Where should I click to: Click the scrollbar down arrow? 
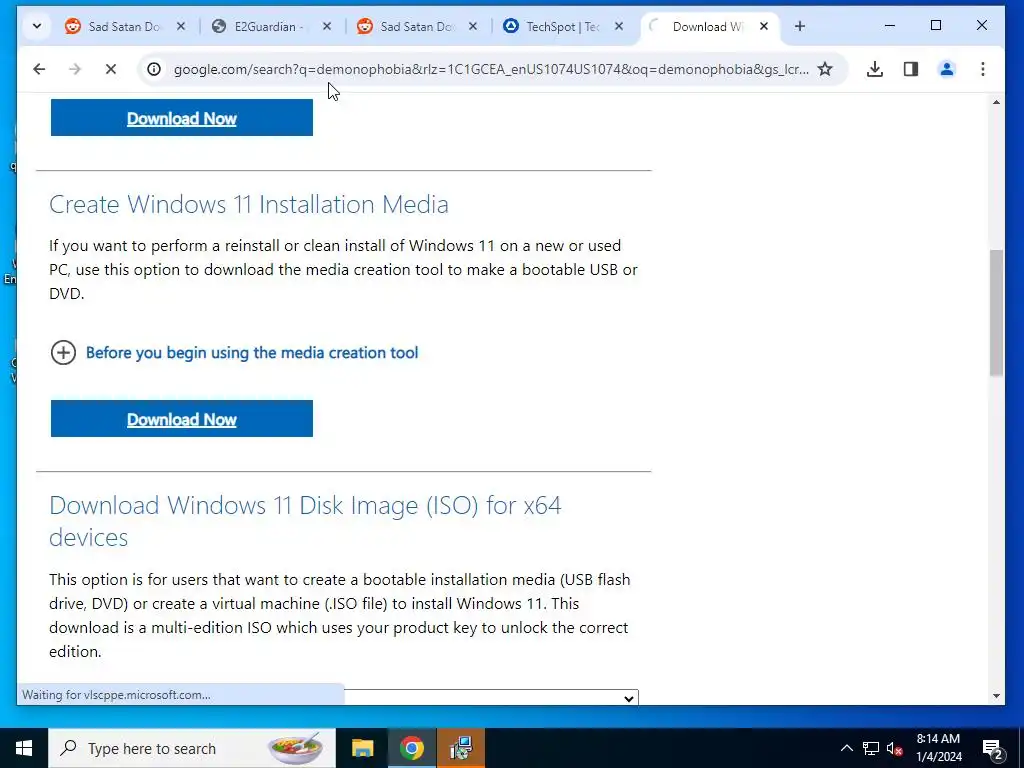(x=996, y=696)
